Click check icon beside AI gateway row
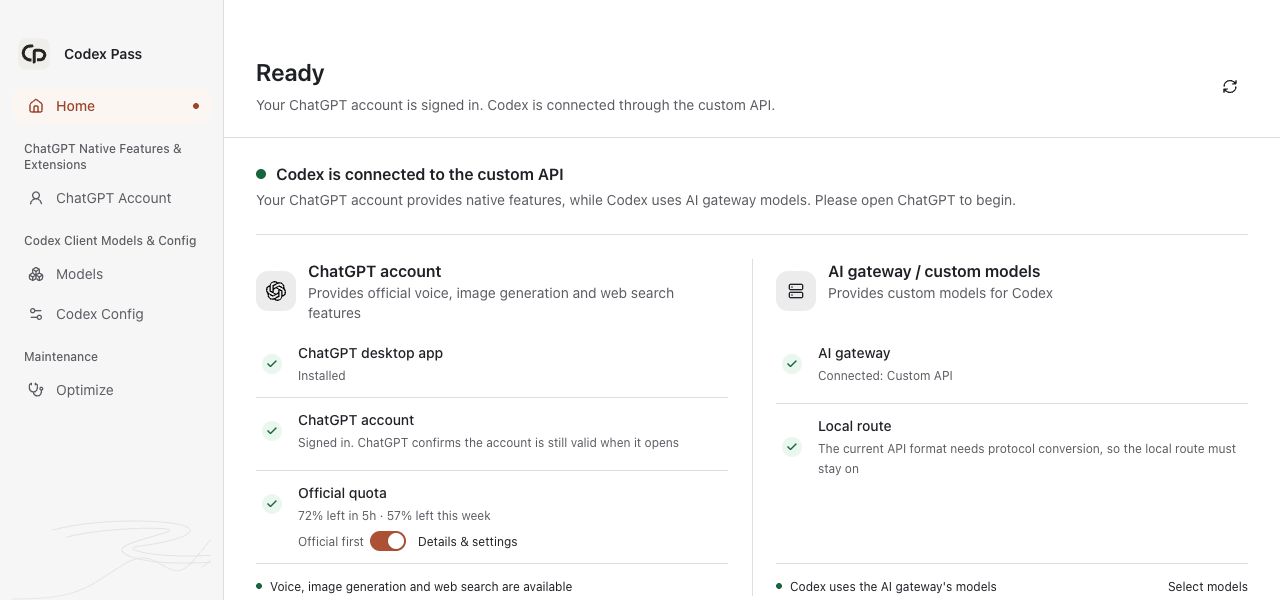The height and width of the screenshot is (600, 1280). (x=792, y=364)
